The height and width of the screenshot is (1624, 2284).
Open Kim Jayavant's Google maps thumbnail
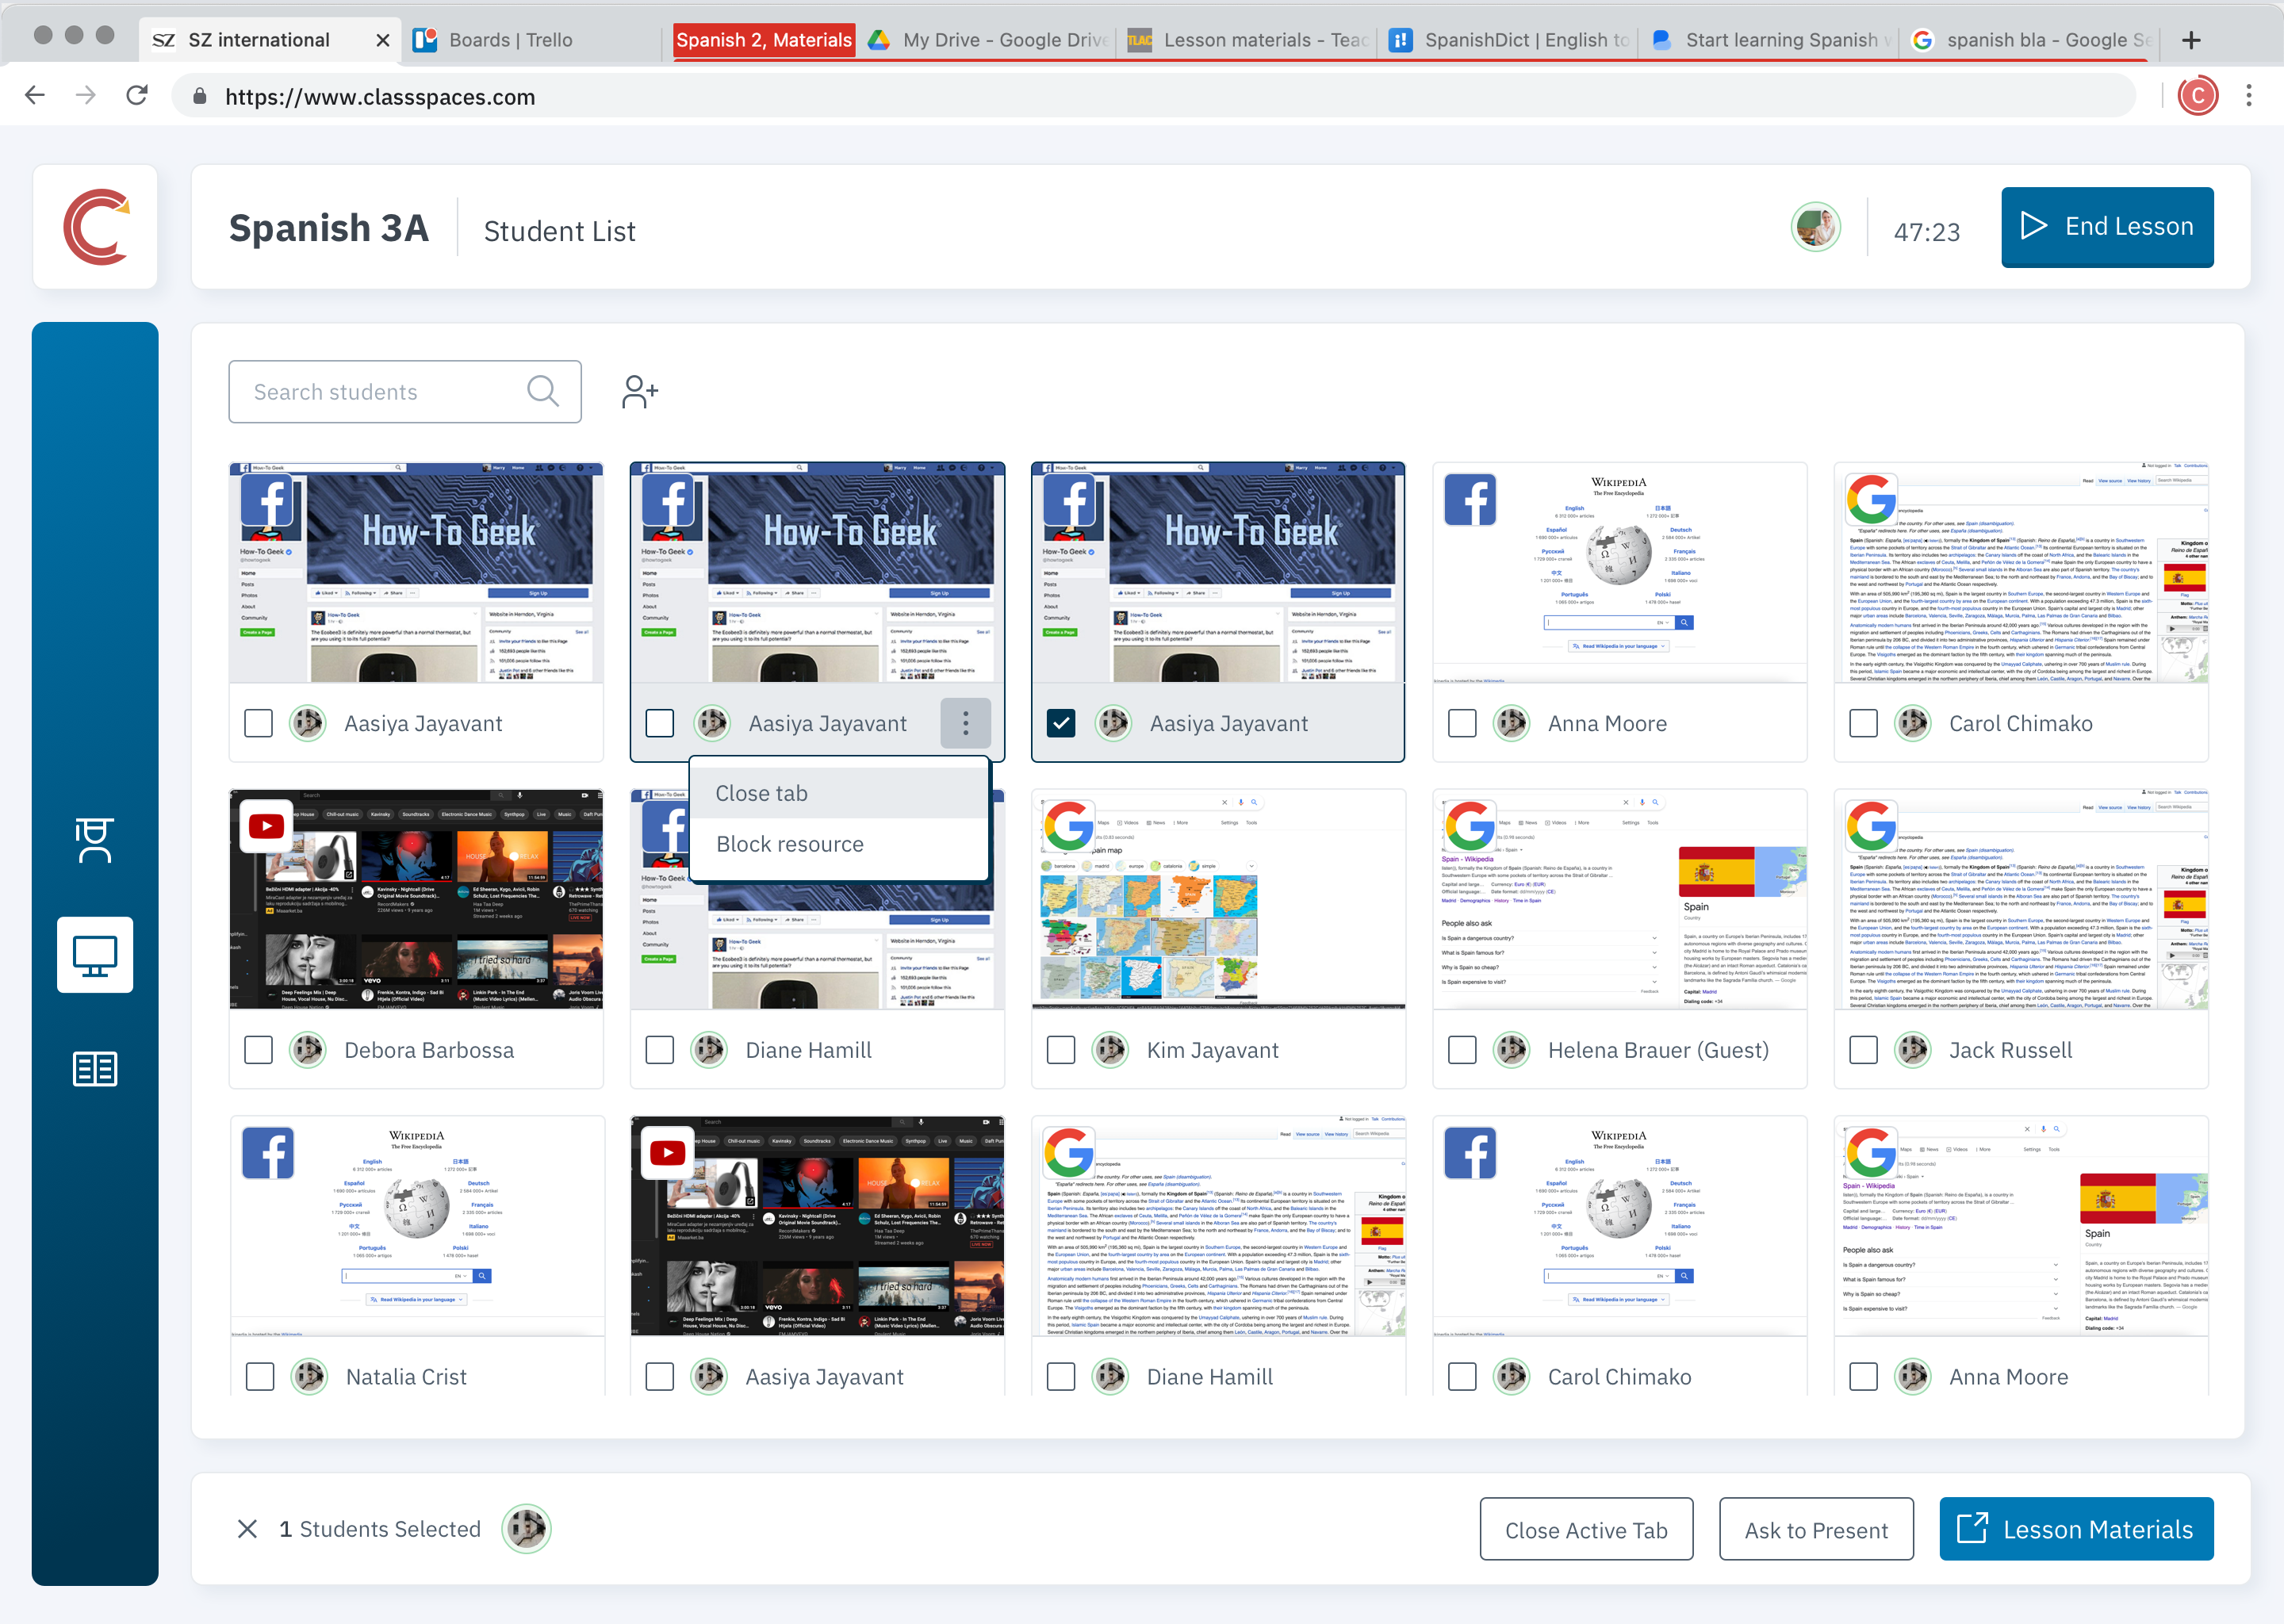(1218, 898)
